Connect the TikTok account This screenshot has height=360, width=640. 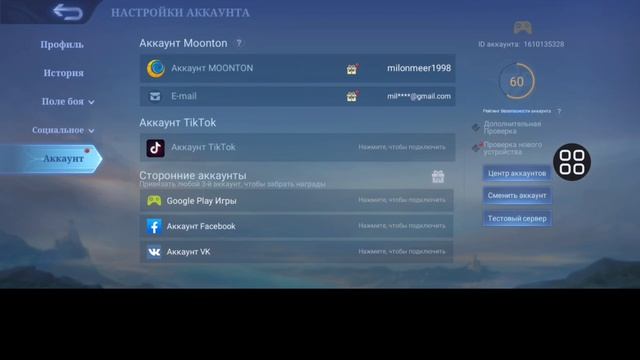(298, 147)
